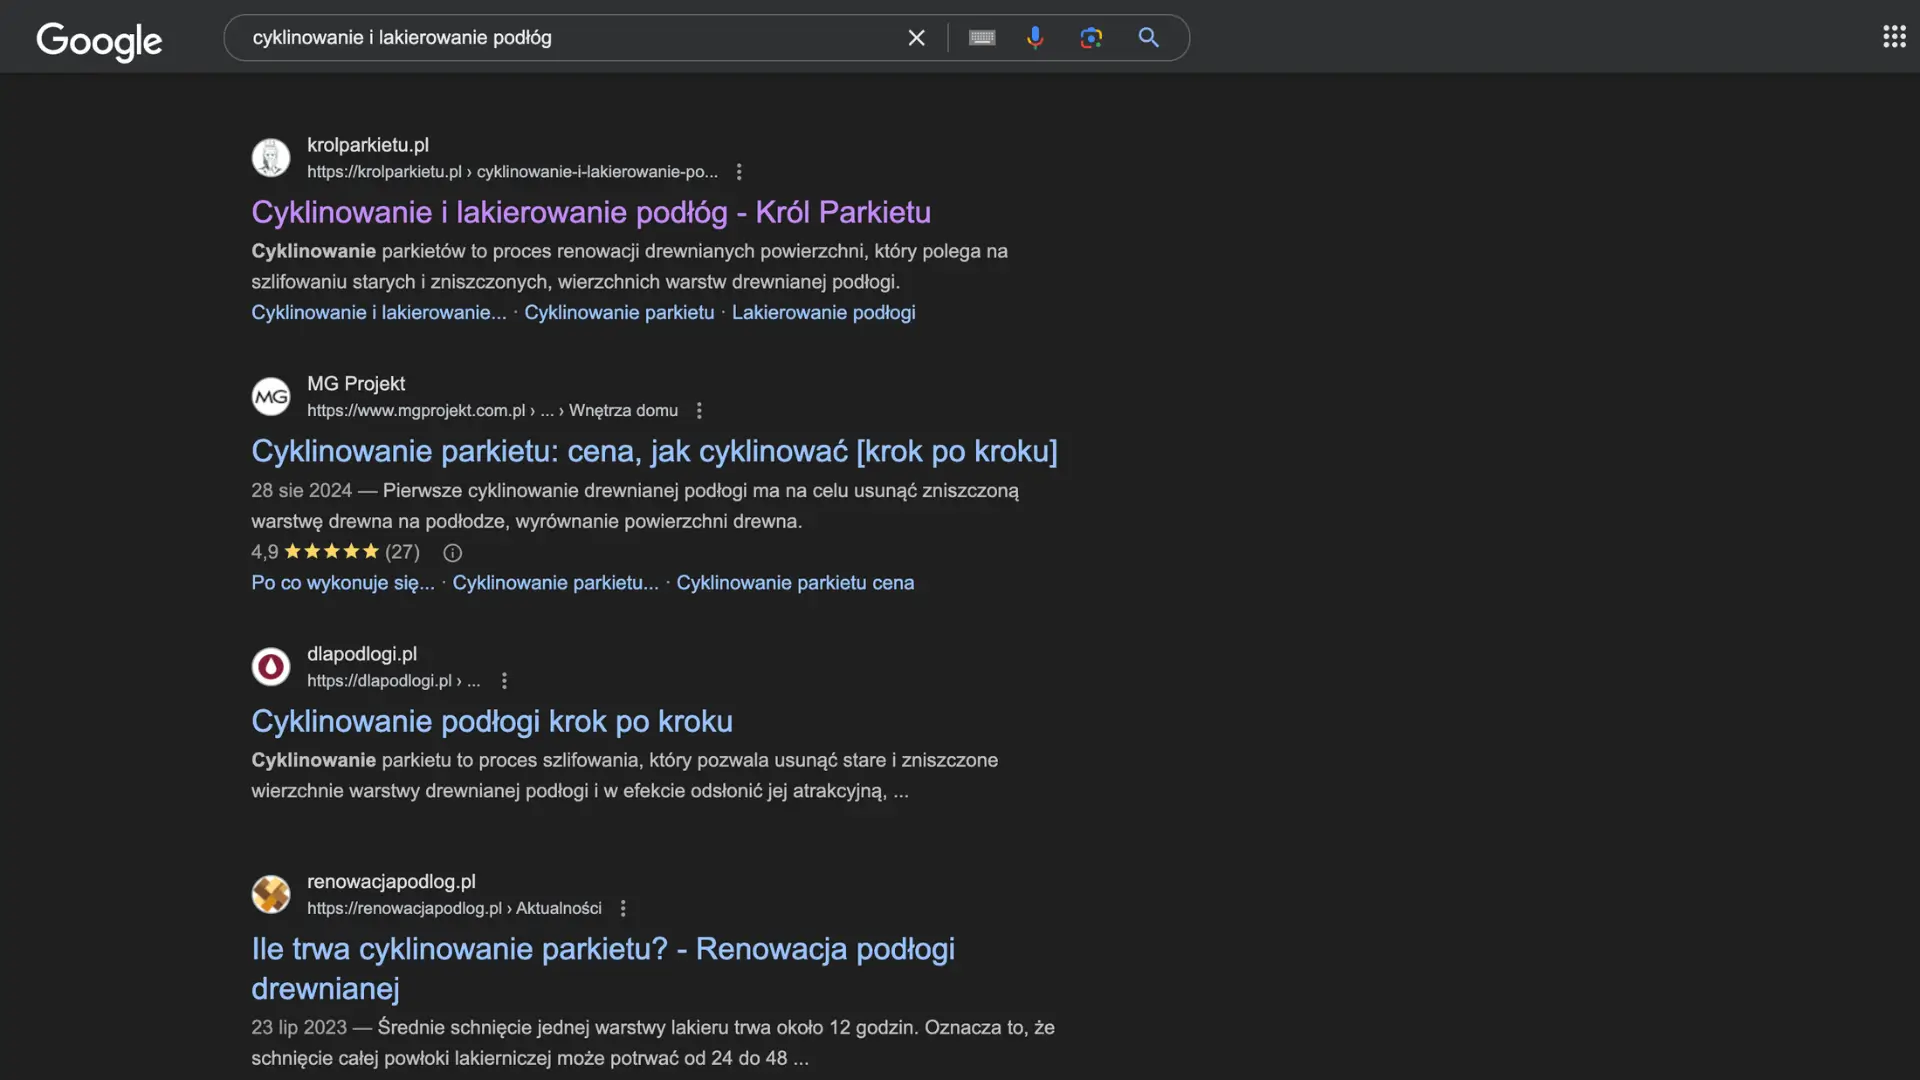This screenshot has height=1080, width=1920.
Task: Click the dlapodlogi.pl site name
Action: (362, 654)
